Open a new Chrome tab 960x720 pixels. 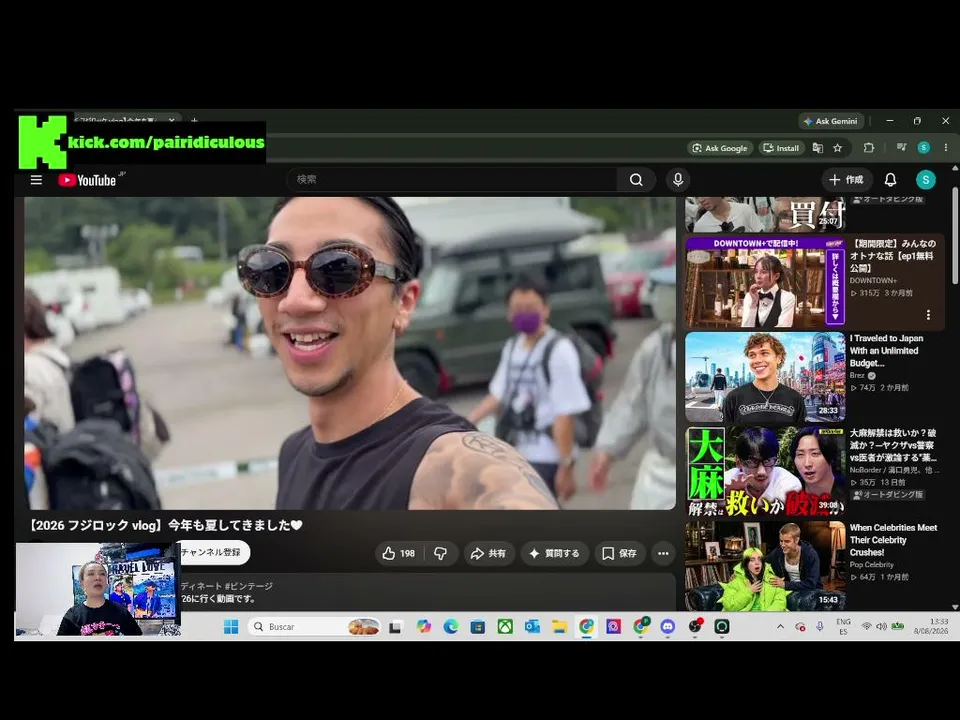194,120
